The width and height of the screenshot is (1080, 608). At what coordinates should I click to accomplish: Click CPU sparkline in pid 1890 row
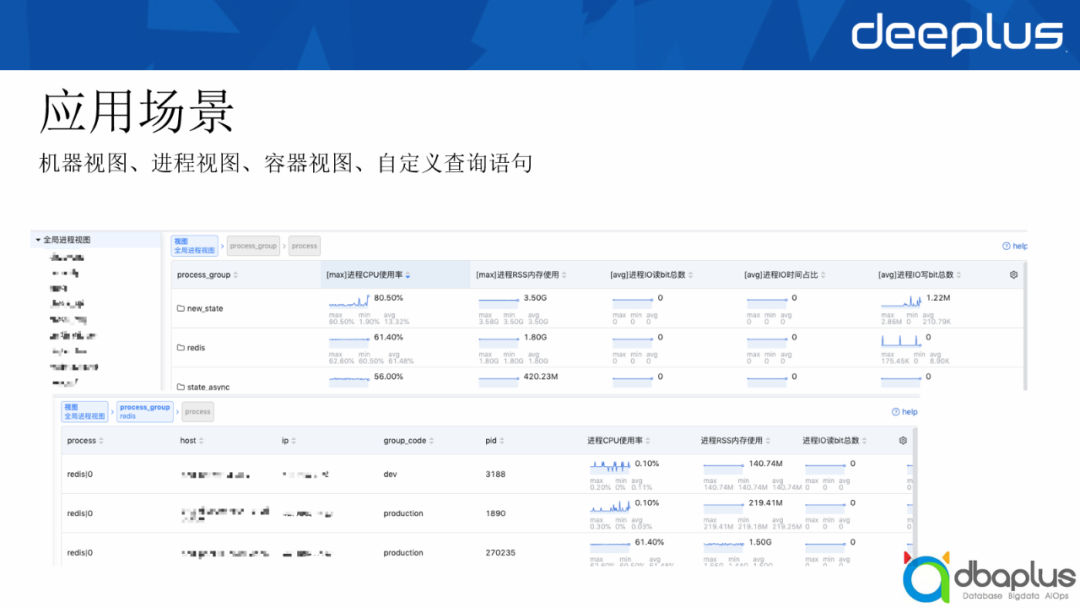point(610,506)
